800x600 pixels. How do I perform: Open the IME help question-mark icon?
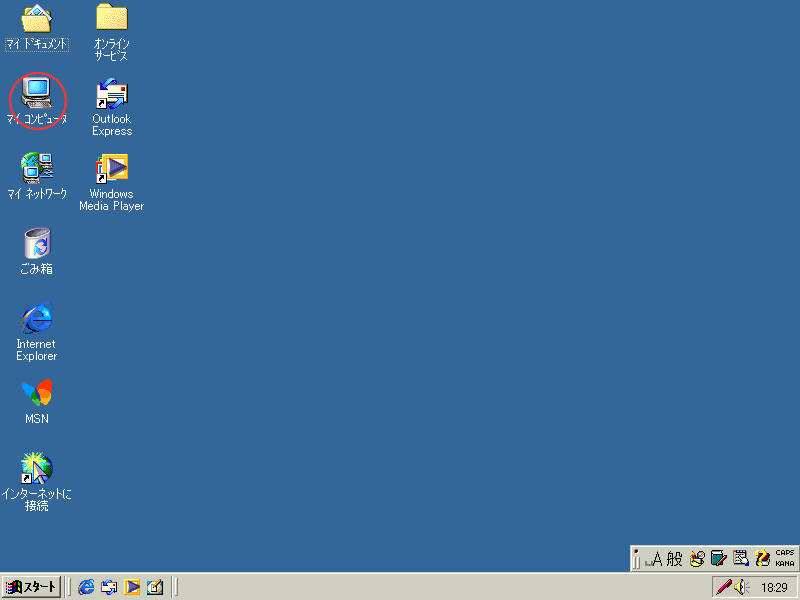pyautogui.click(x=762, y=559)
